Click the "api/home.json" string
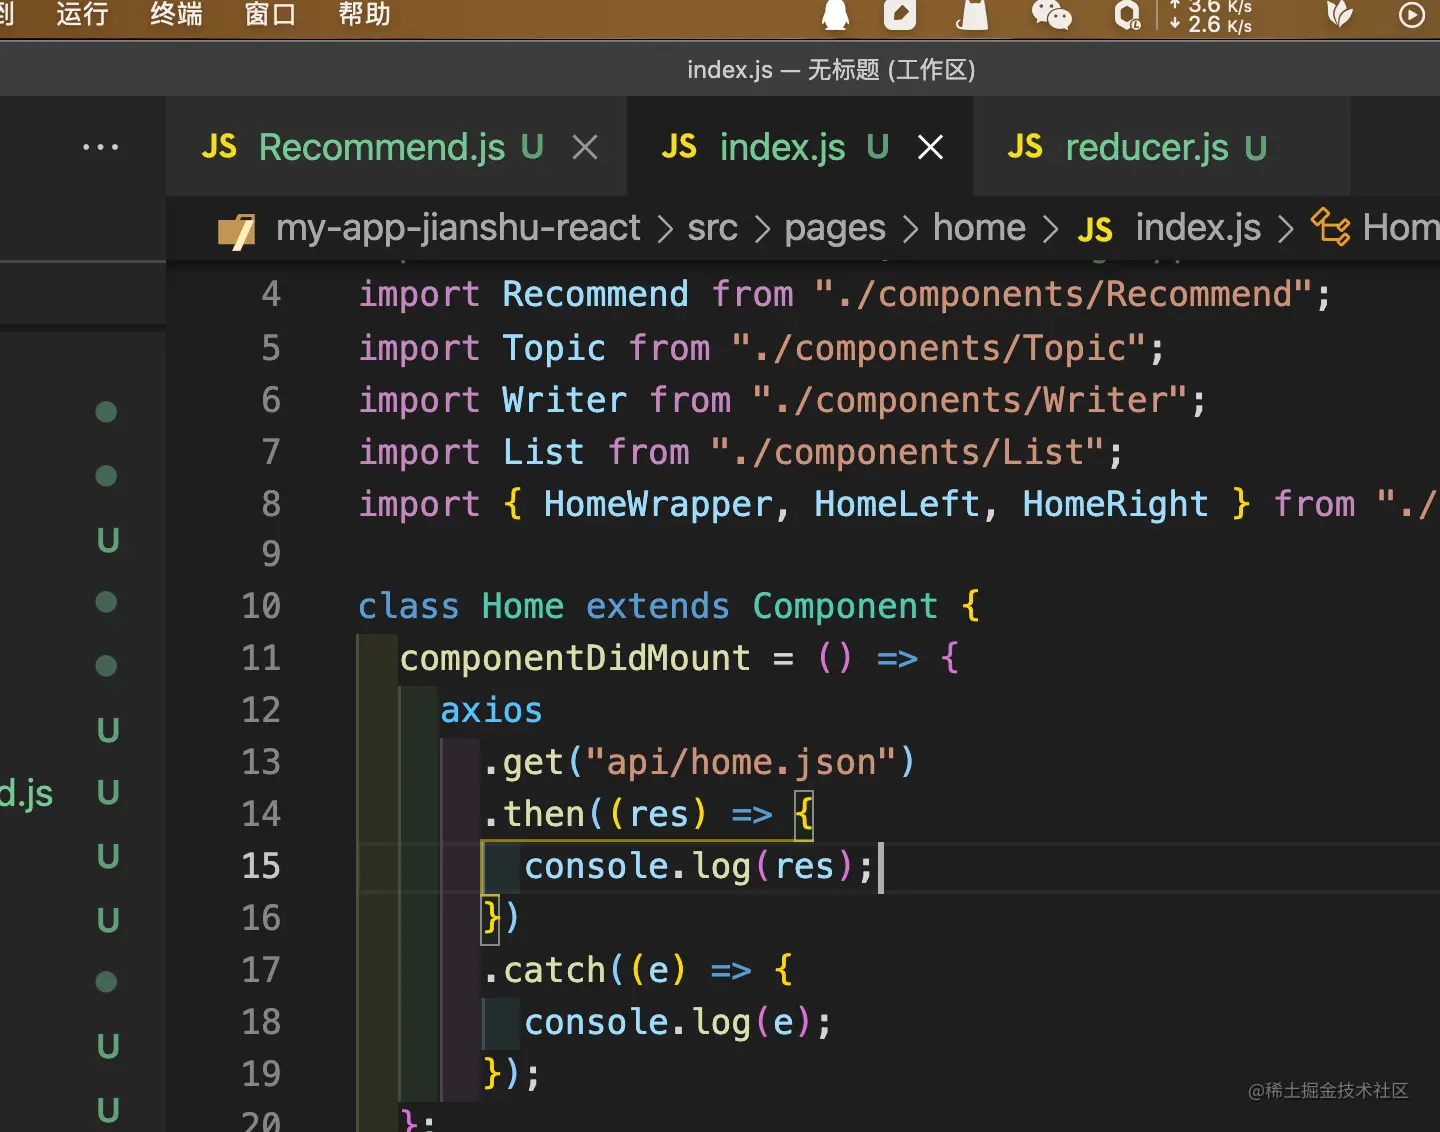1440x1132 pixels. pos(742,762)
